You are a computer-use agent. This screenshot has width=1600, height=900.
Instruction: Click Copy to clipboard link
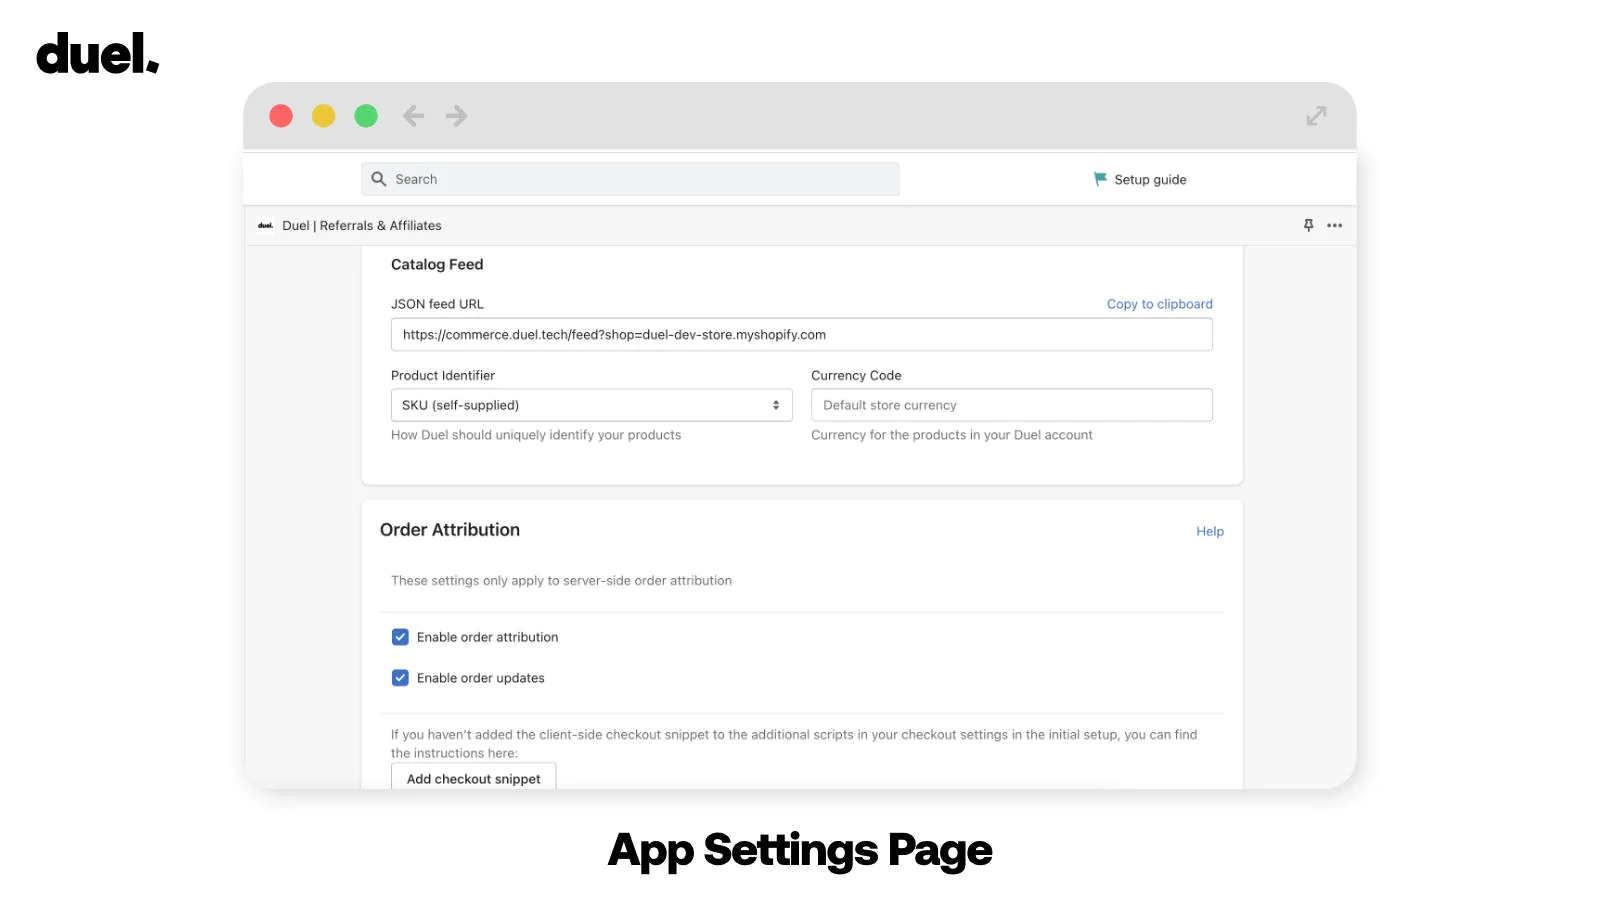(1160, 304)
